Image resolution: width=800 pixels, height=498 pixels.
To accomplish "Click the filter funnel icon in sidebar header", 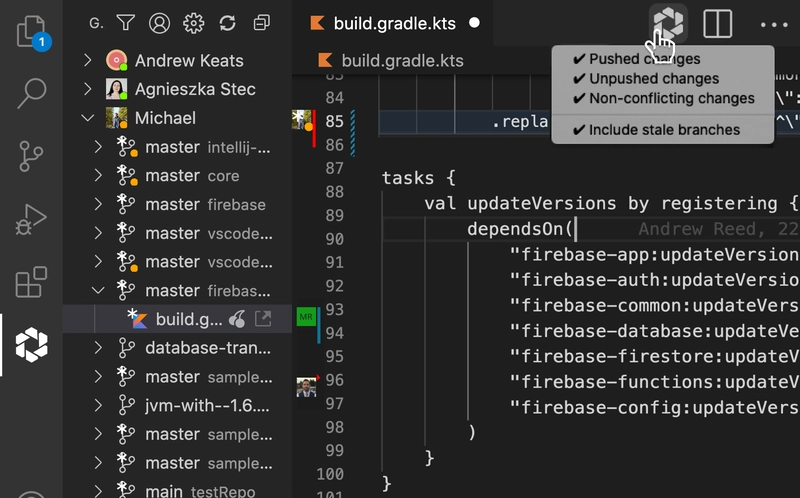I will pyautogui.click(x=125, y=22).
